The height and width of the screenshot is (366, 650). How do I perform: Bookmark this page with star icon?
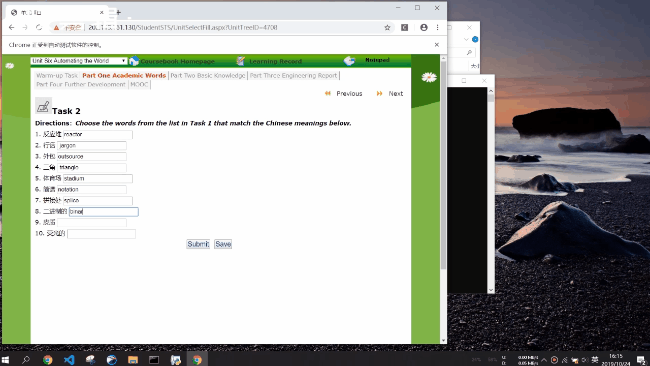pos(387,27)
